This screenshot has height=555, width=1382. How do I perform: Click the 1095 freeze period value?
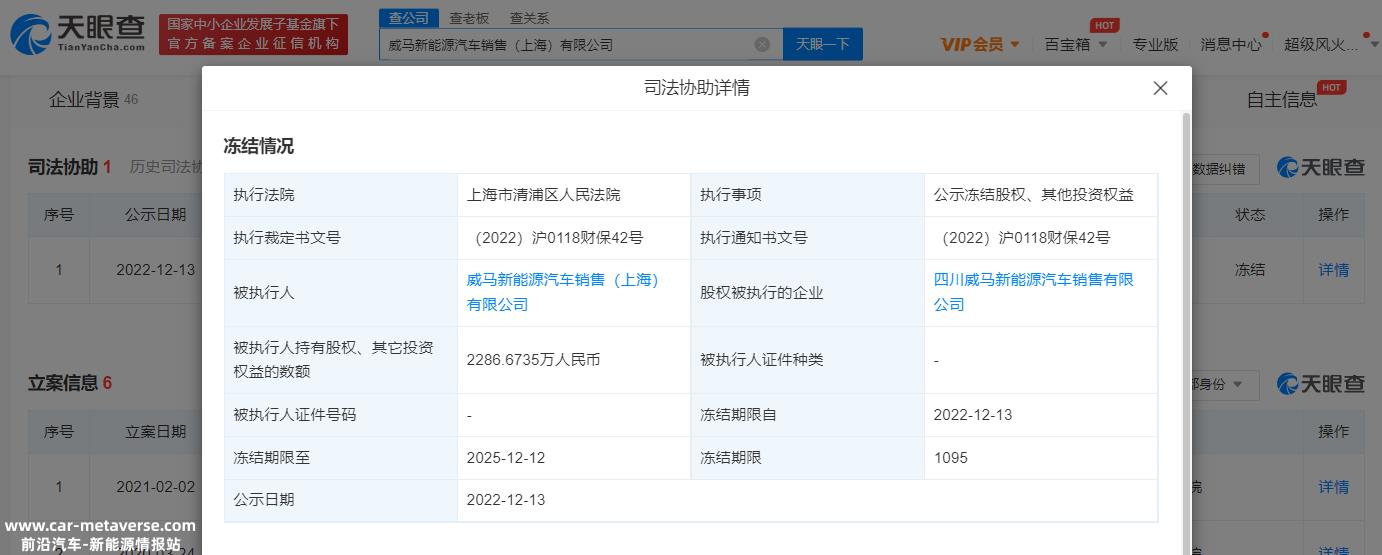[x=950, y=458]
